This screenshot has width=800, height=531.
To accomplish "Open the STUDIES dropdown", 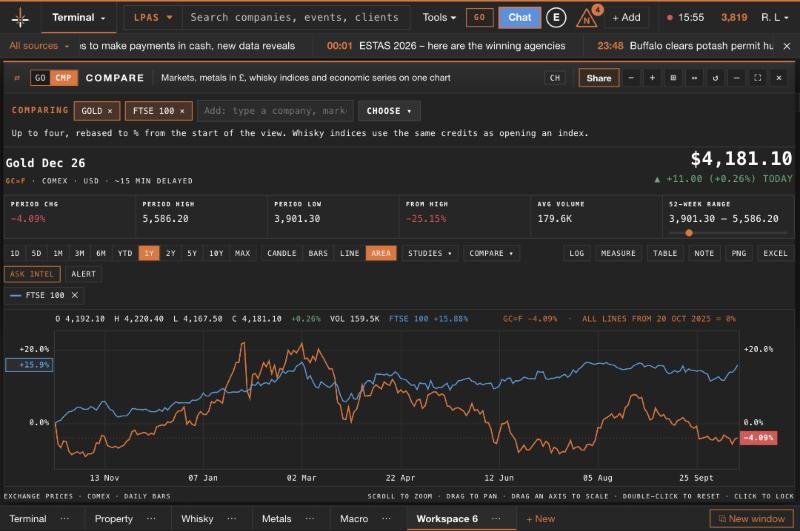I will (x=430, y=254).
